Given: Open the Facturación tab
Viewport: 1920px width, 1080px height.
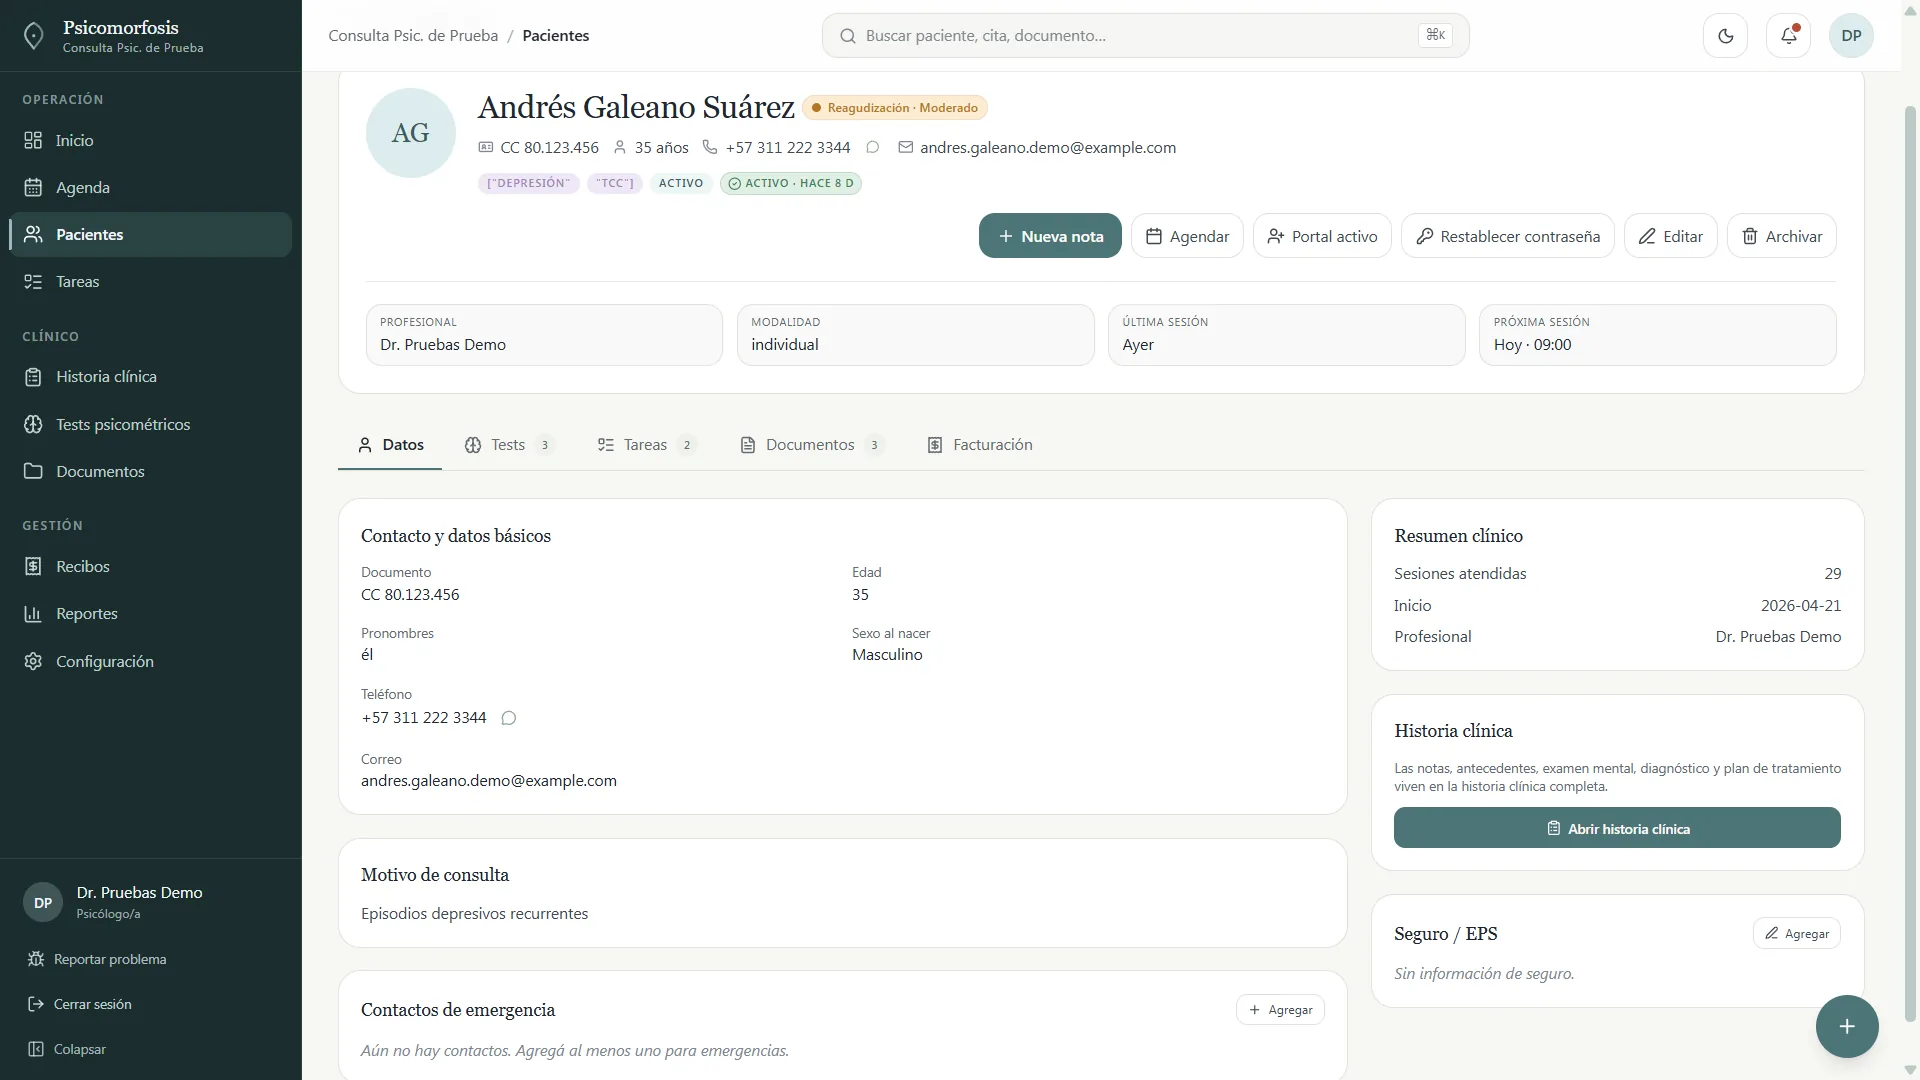Looking at the screenshot, I should coord(980,445).
